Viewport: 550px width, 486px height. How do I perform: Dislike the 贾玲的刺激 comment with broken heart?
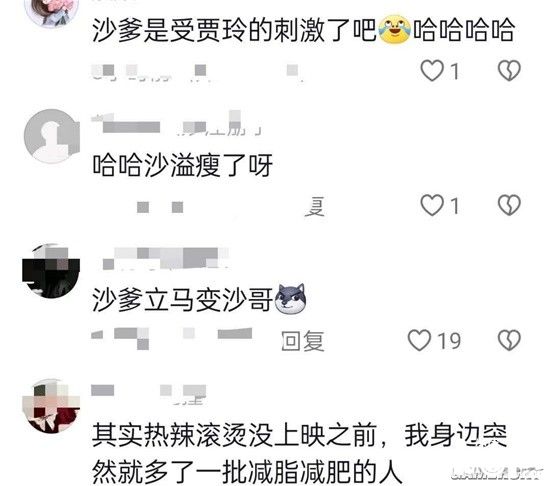click(x=509, y=70)
